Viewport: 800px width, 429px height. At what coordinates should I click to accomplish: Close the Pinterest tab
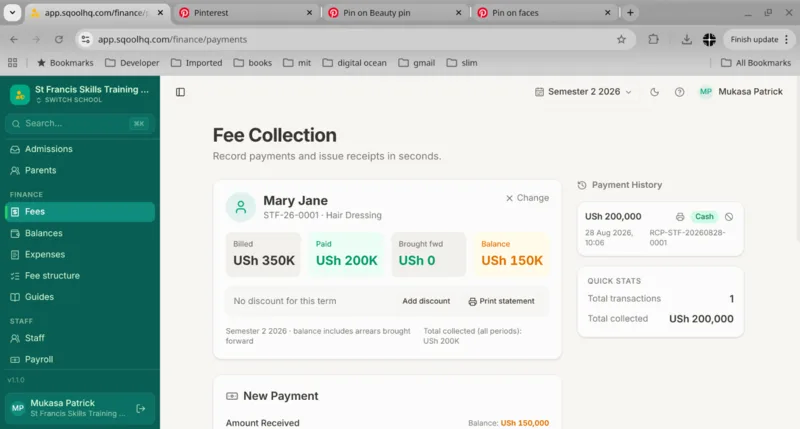click(x=309, y=13)
